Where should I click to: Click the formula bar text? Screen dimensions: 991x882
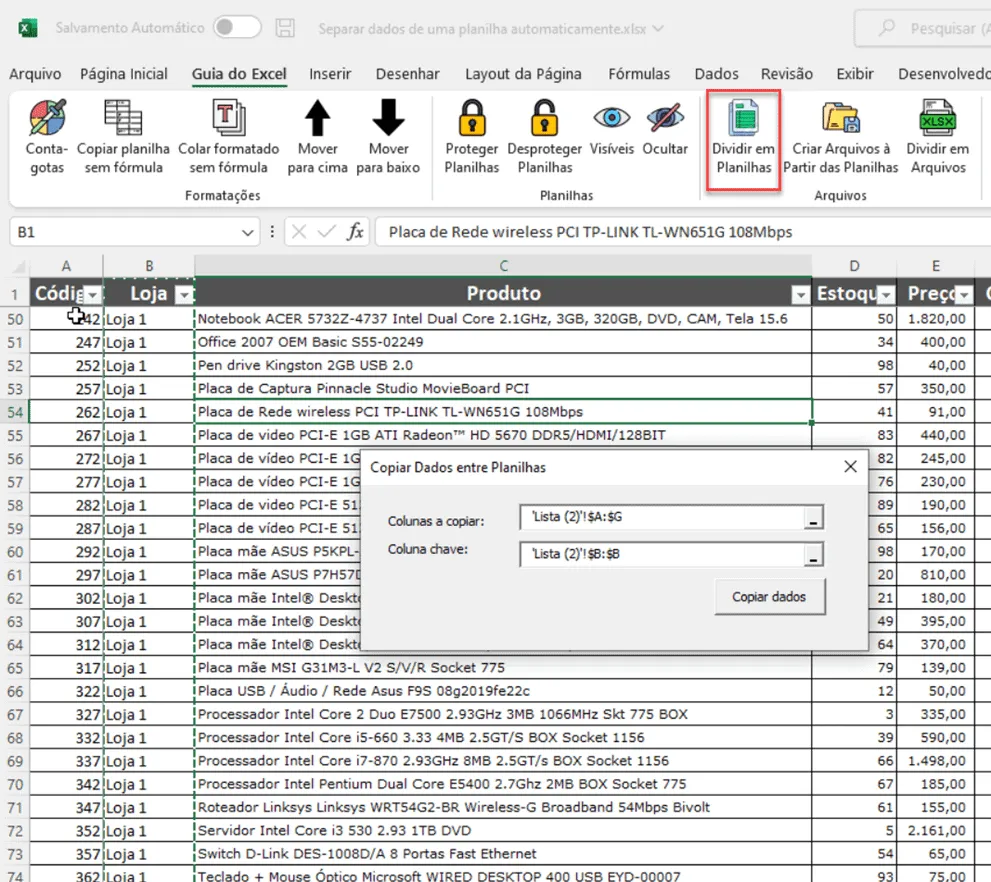590,232
